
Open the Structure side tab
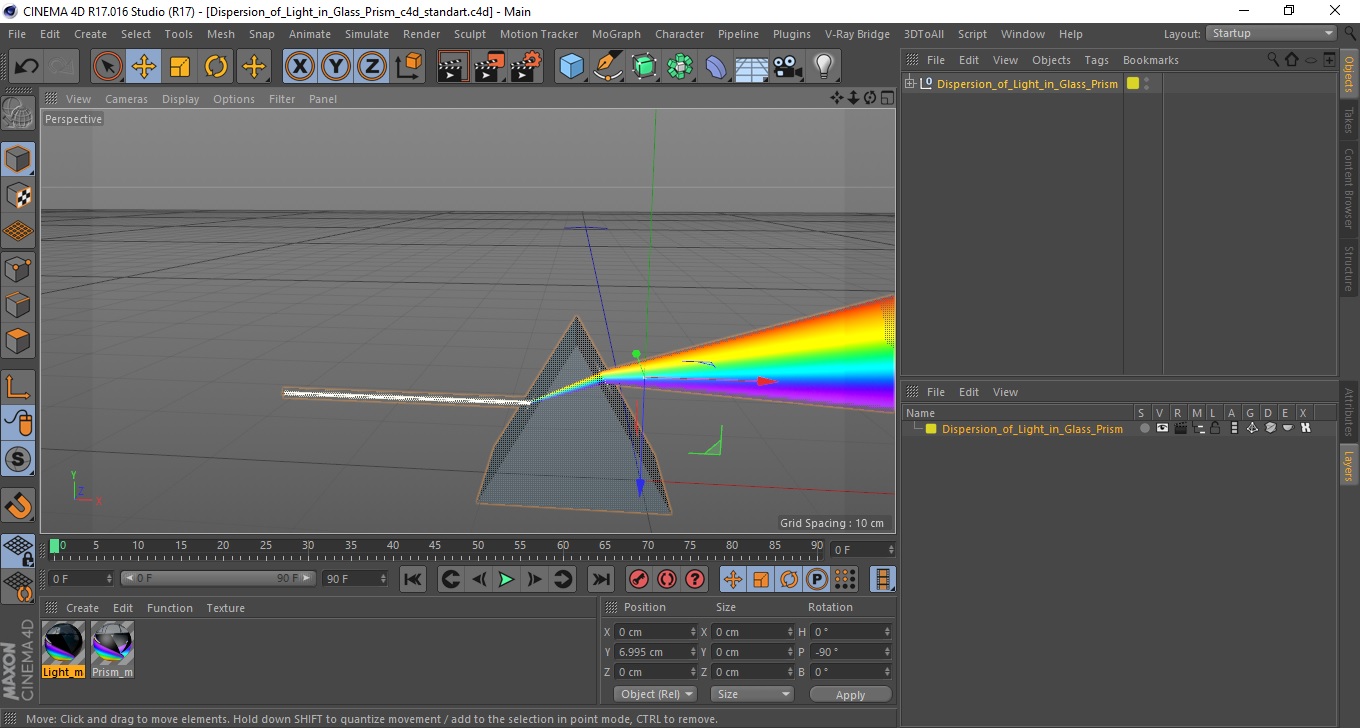[x=1349, y=268]
